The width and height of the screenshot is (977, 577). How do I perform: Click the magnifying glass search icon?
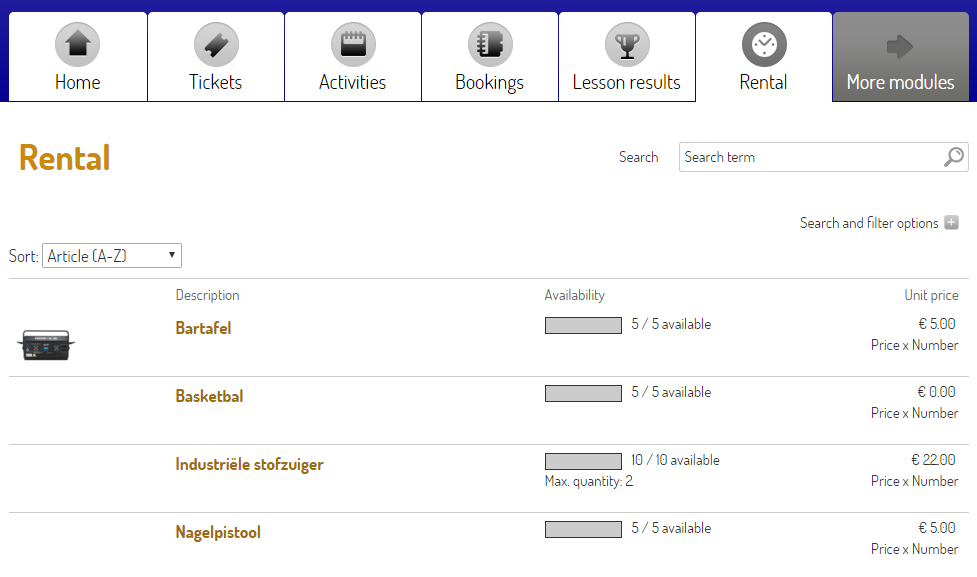(x=954, y=157)
